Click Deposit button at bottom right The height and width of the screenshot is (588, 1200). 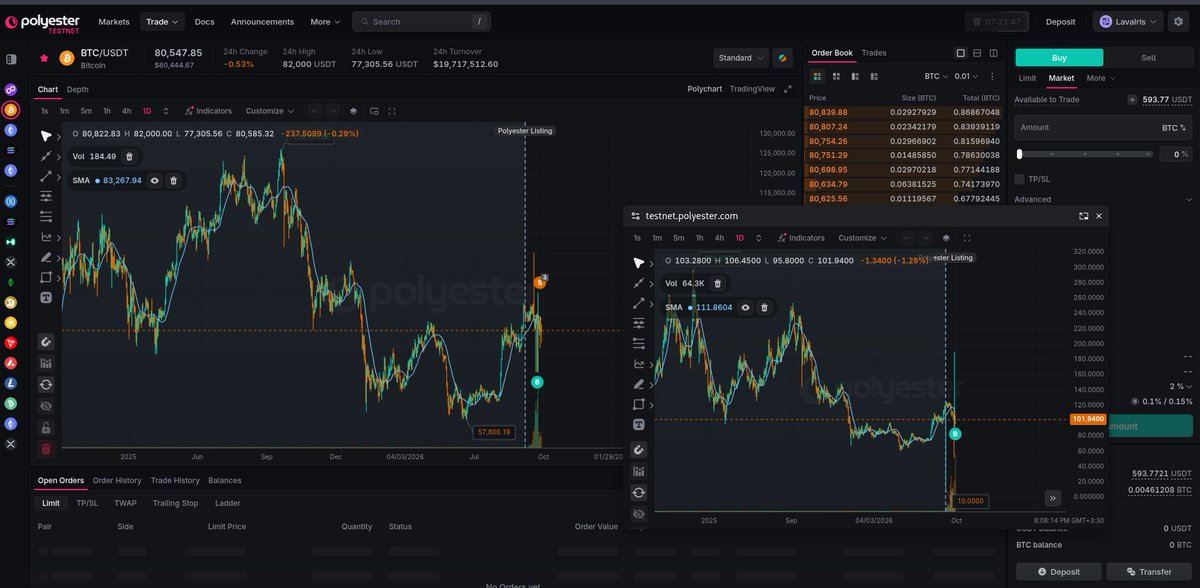point(1058,572)
